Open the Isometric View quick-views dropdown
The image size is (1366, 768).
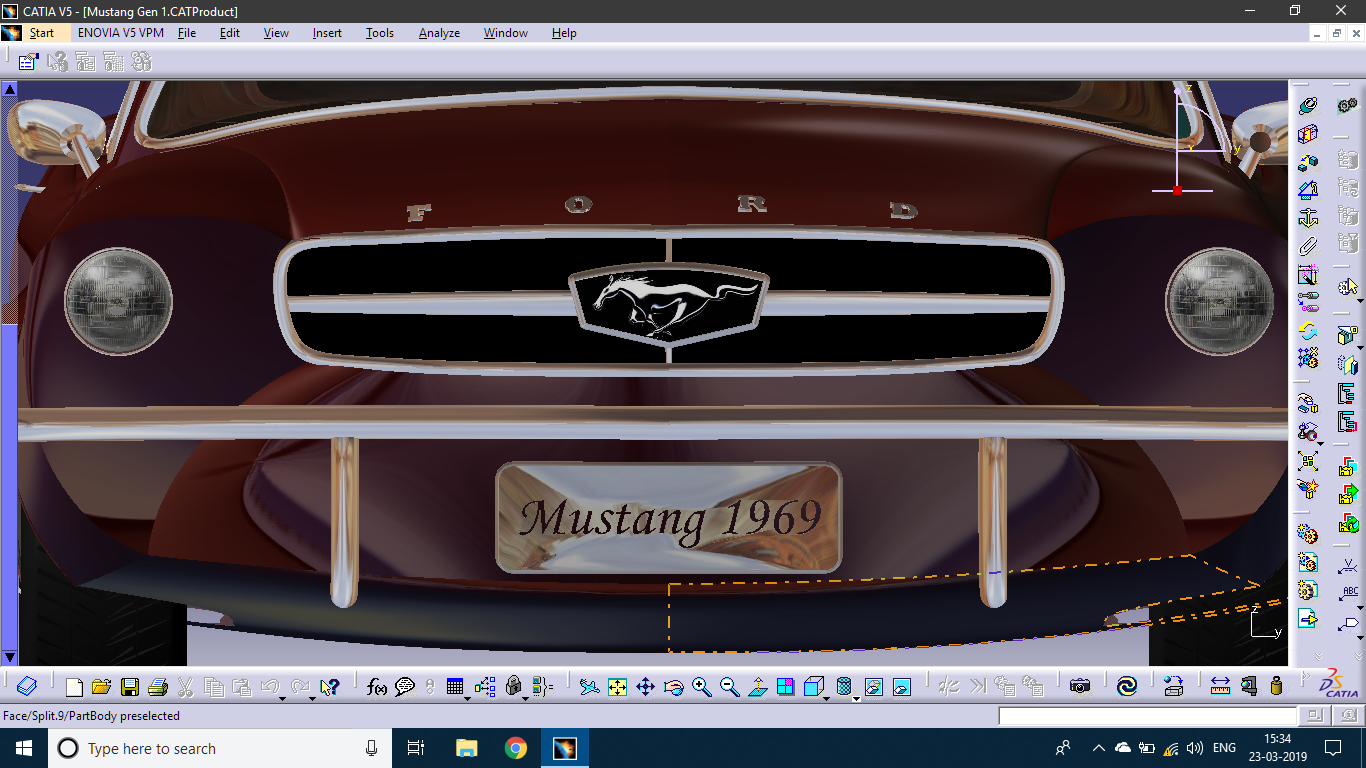[826, 698]
